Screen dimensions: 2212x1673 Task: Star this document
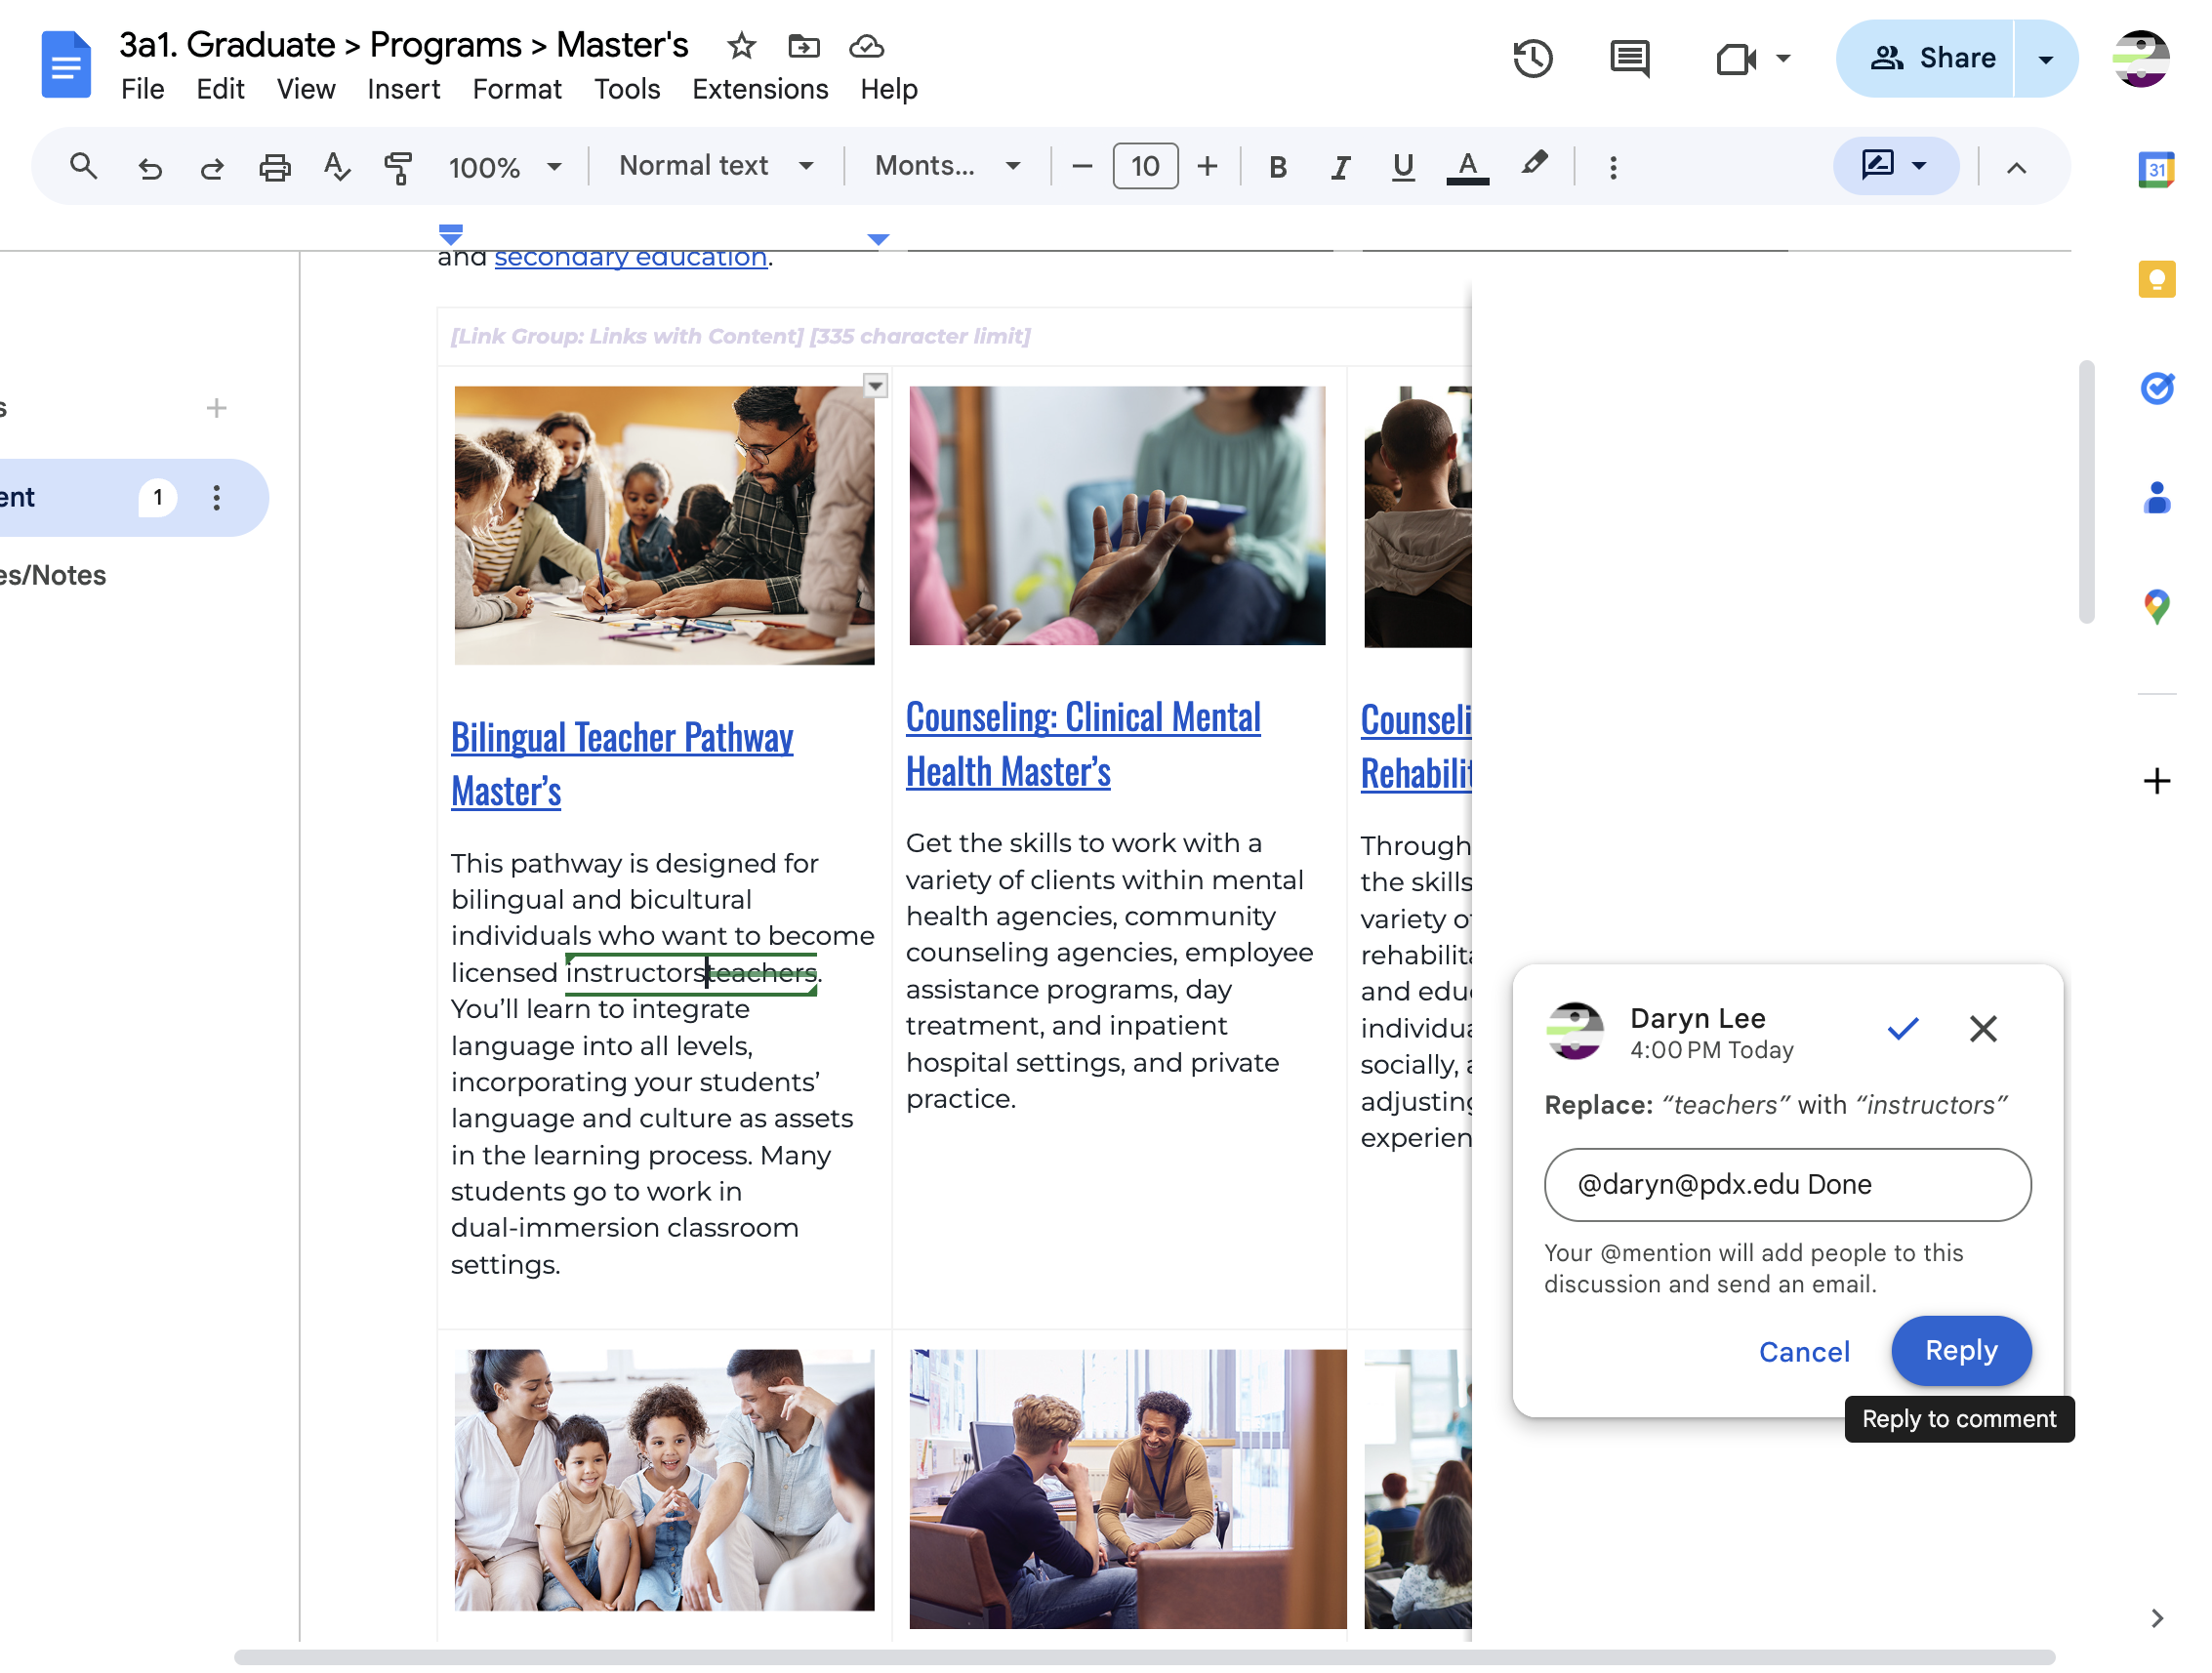click(x=741, y=46)
